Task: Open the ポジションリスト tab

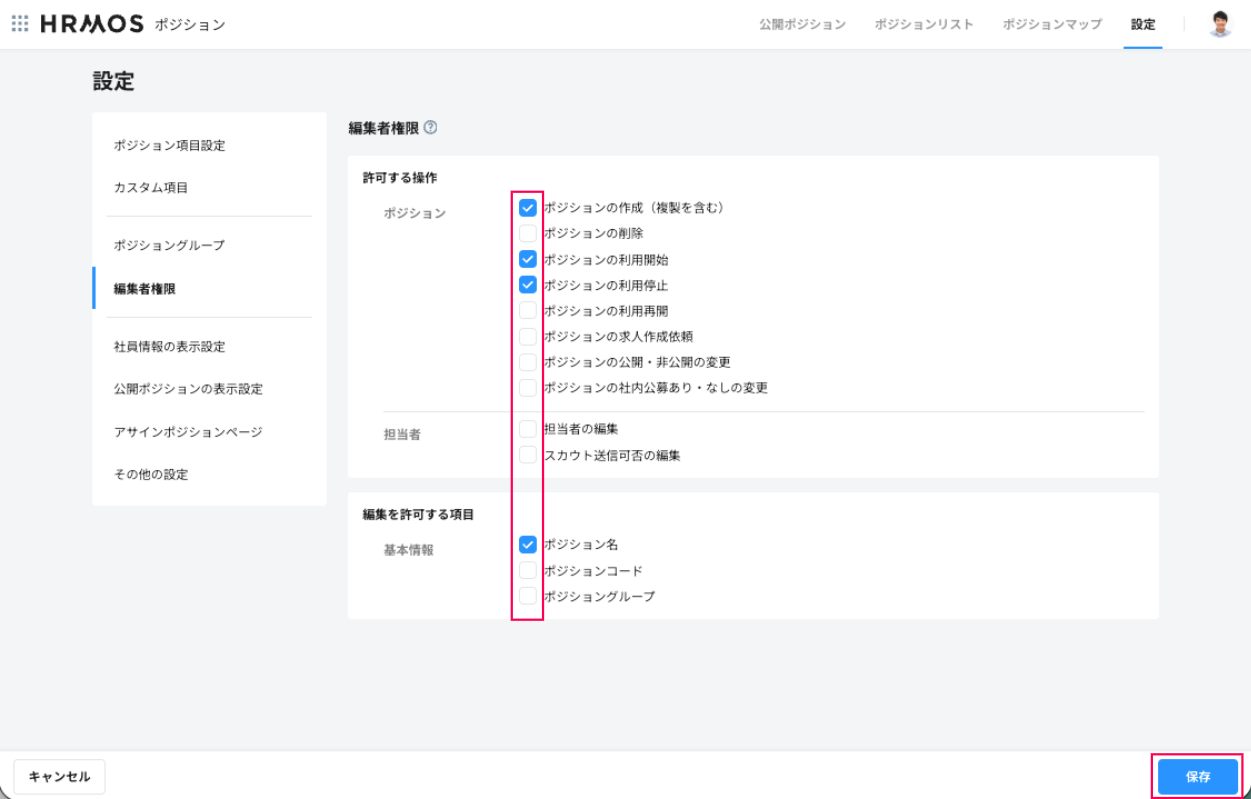Action: click(x=923, y=24)
